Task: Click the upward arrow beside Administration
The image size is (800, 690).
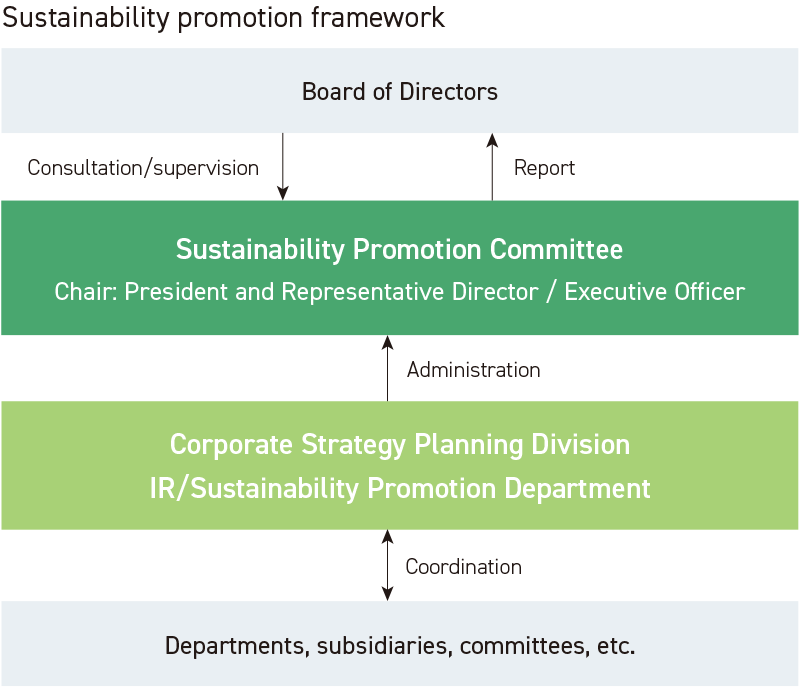Action: (388, 368)
